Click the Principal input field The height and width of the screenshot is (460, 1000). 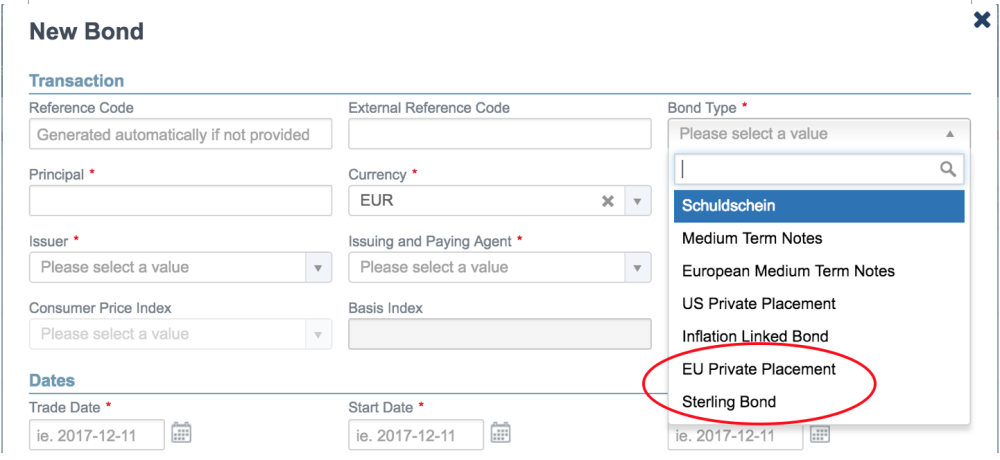coord(180,201)
